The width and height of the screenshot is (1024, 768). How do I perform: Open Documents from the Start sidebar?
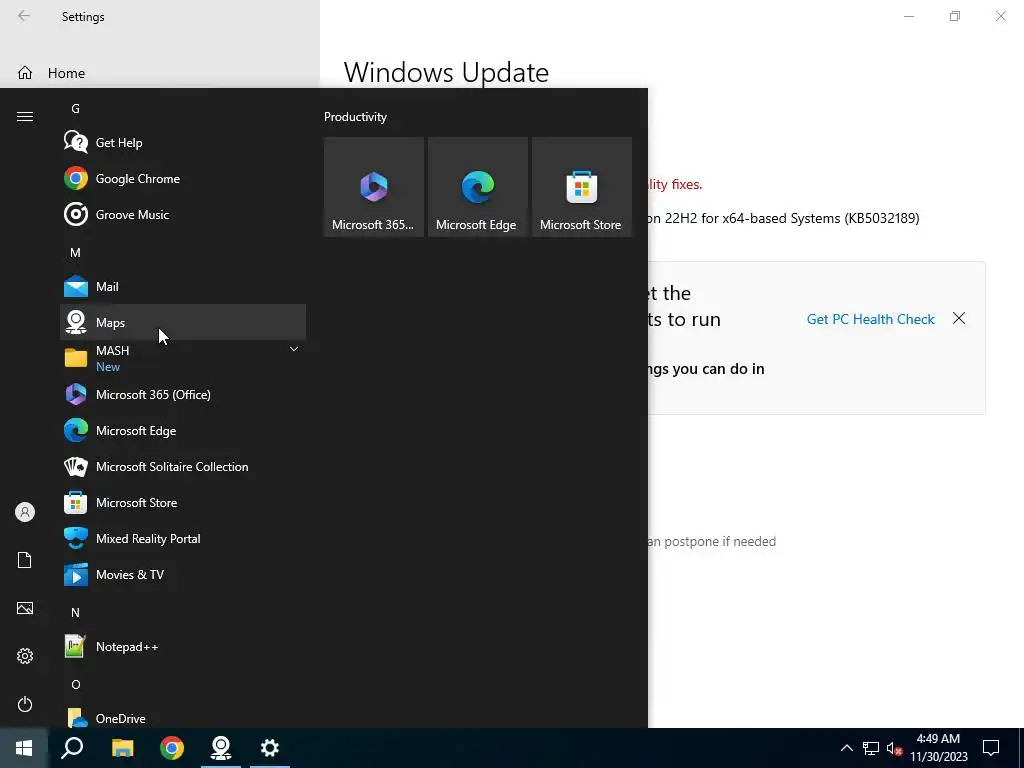pos(25,560)
